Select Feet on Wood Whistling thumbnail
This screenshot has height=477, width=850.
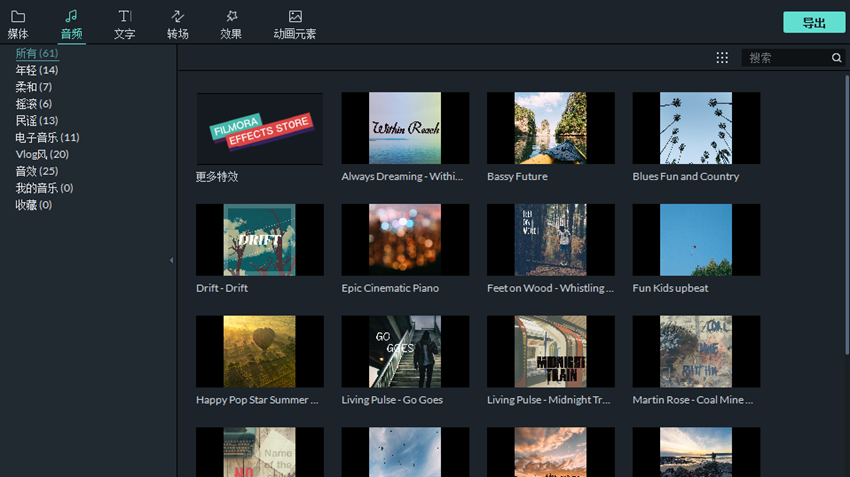pyautogui.click(x=551, y=240)
